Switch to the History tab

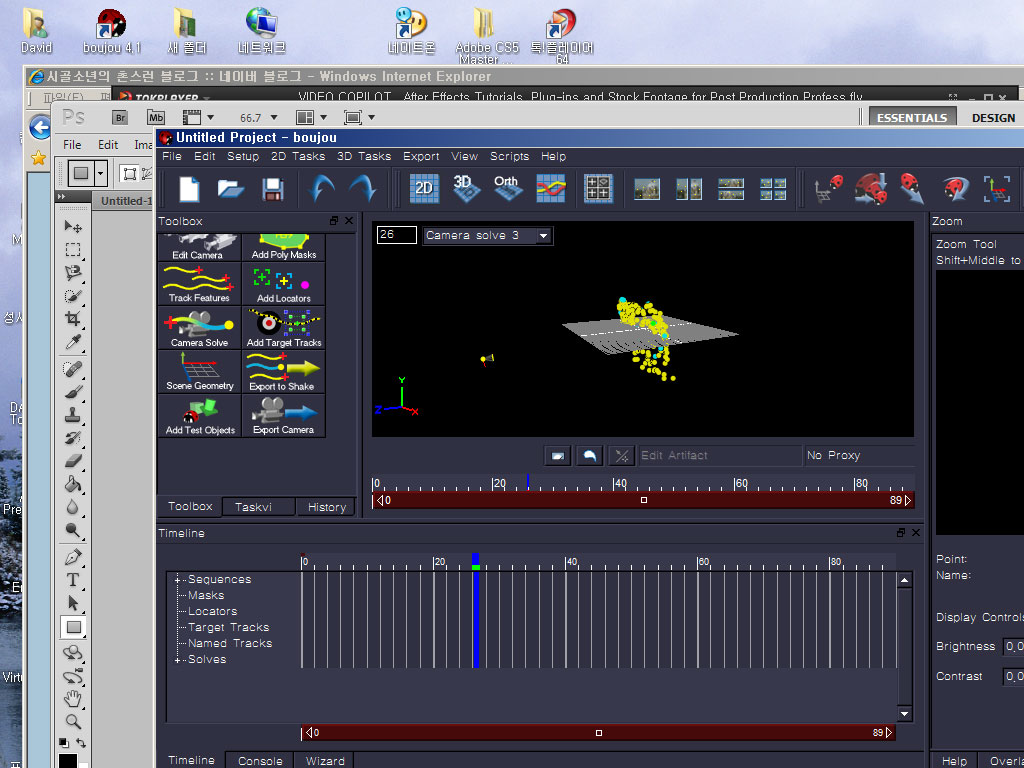coord(327,507)
